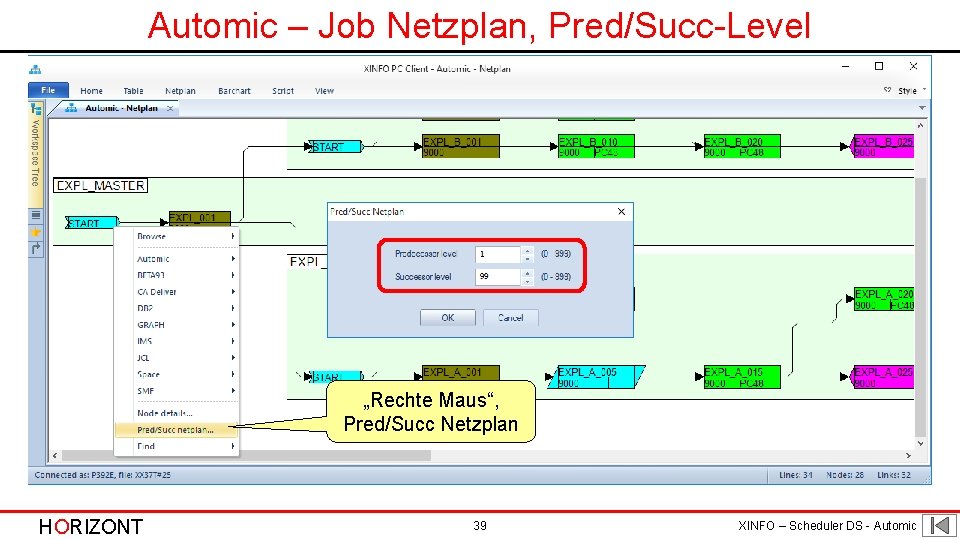Select START node under EXPL_MASTER

[x=92, y=223]
